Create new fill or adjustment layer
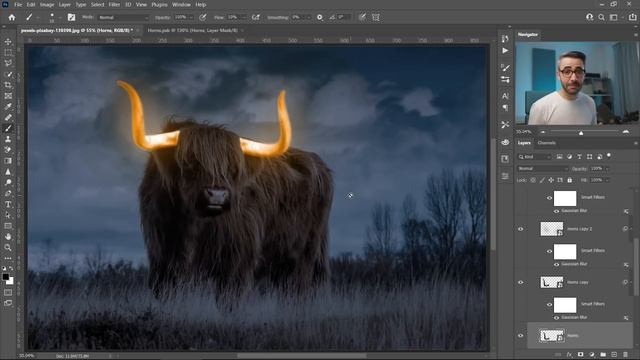 tap(592, 354)
